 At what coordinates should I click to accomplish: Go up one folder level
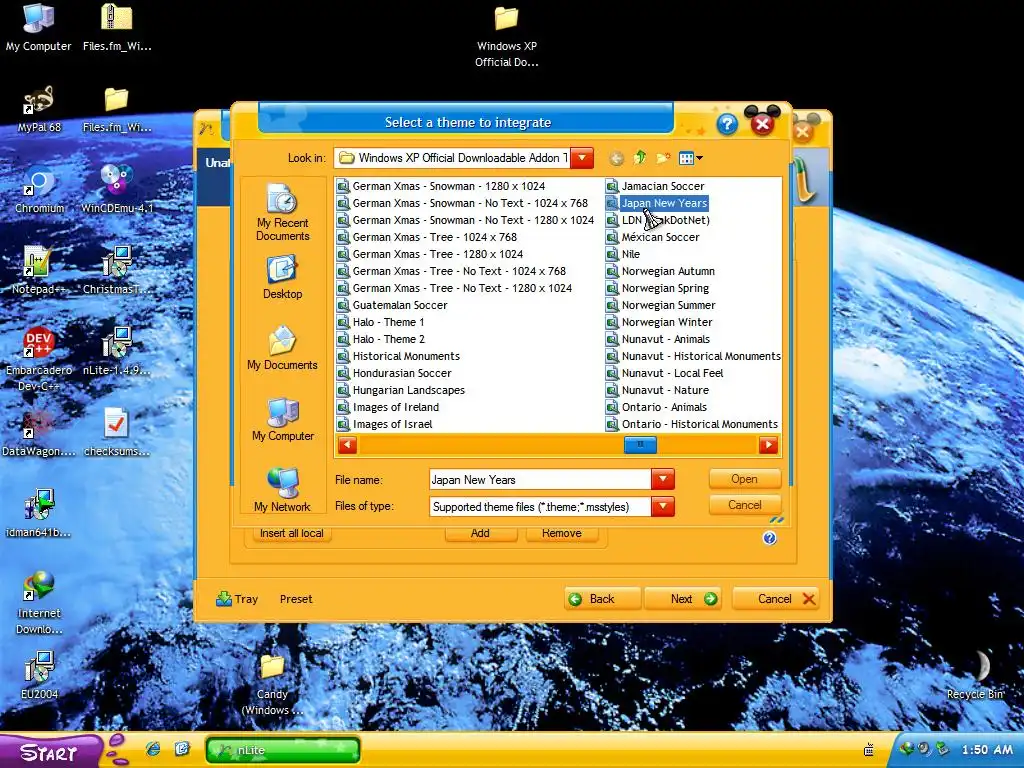[x=640, y=157]
